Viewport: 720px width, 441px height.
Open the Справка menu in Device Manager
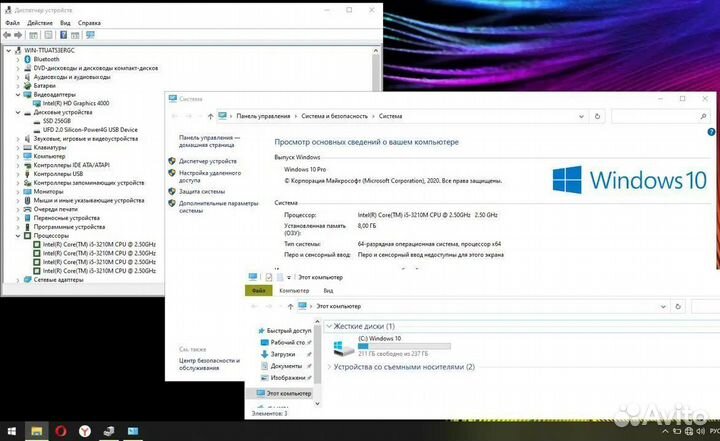click(x=89, y=23)
